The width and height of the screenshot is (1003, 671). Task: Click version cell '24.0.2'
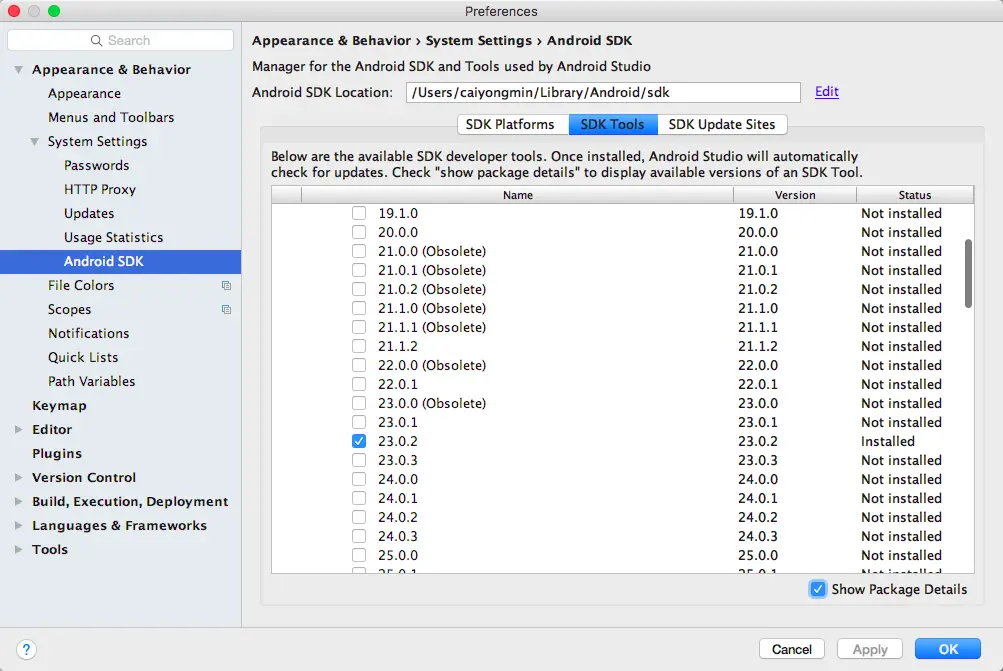pyautogui.click(x=758, y=517)
